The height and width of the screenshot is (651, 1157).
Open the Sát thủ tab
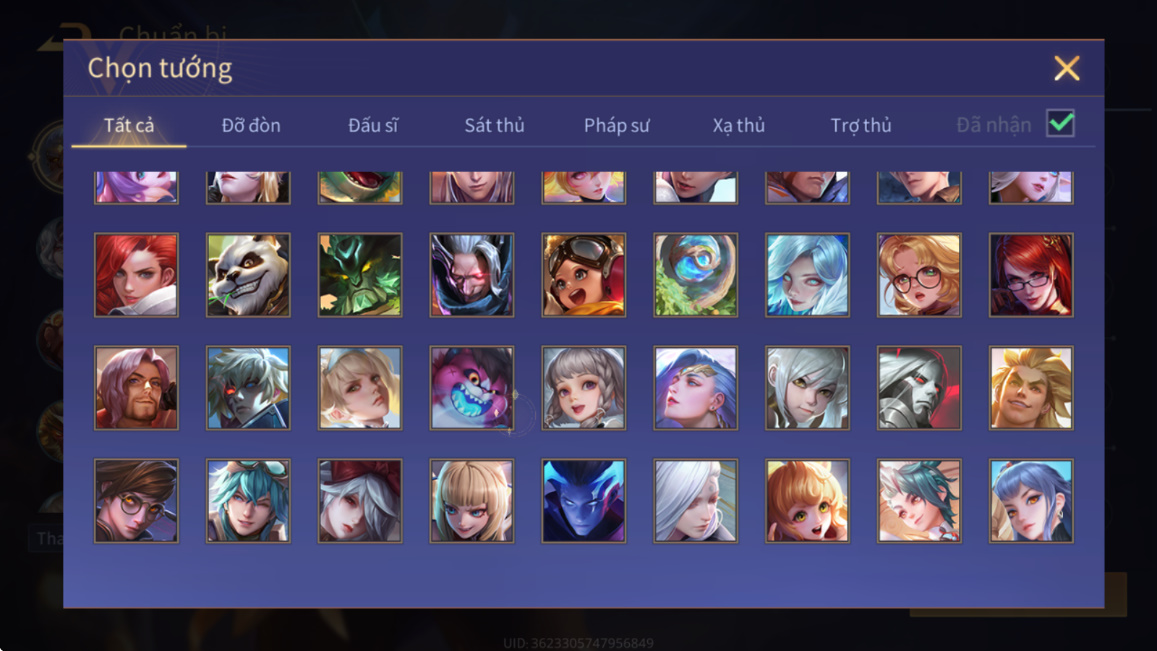point(494,125)
